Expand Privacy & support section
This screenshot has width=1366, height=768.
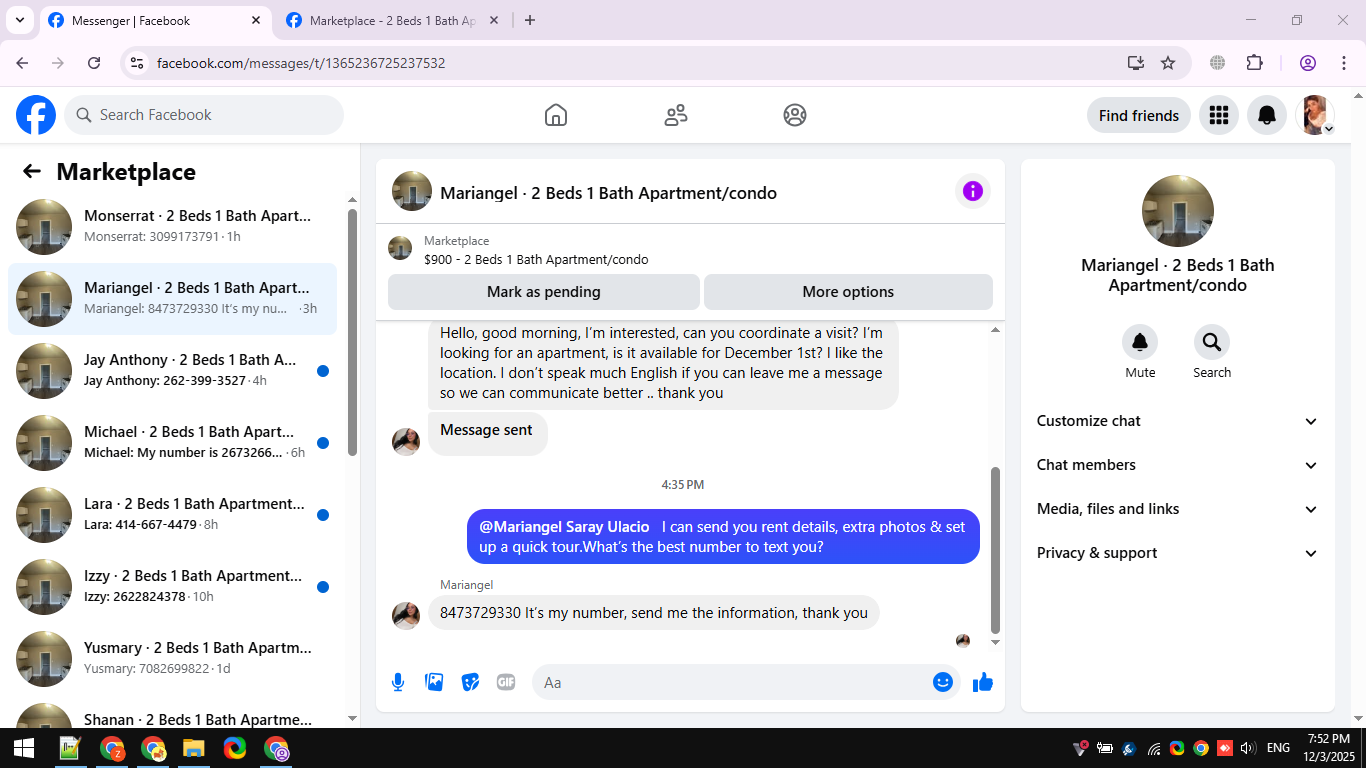1178,553
